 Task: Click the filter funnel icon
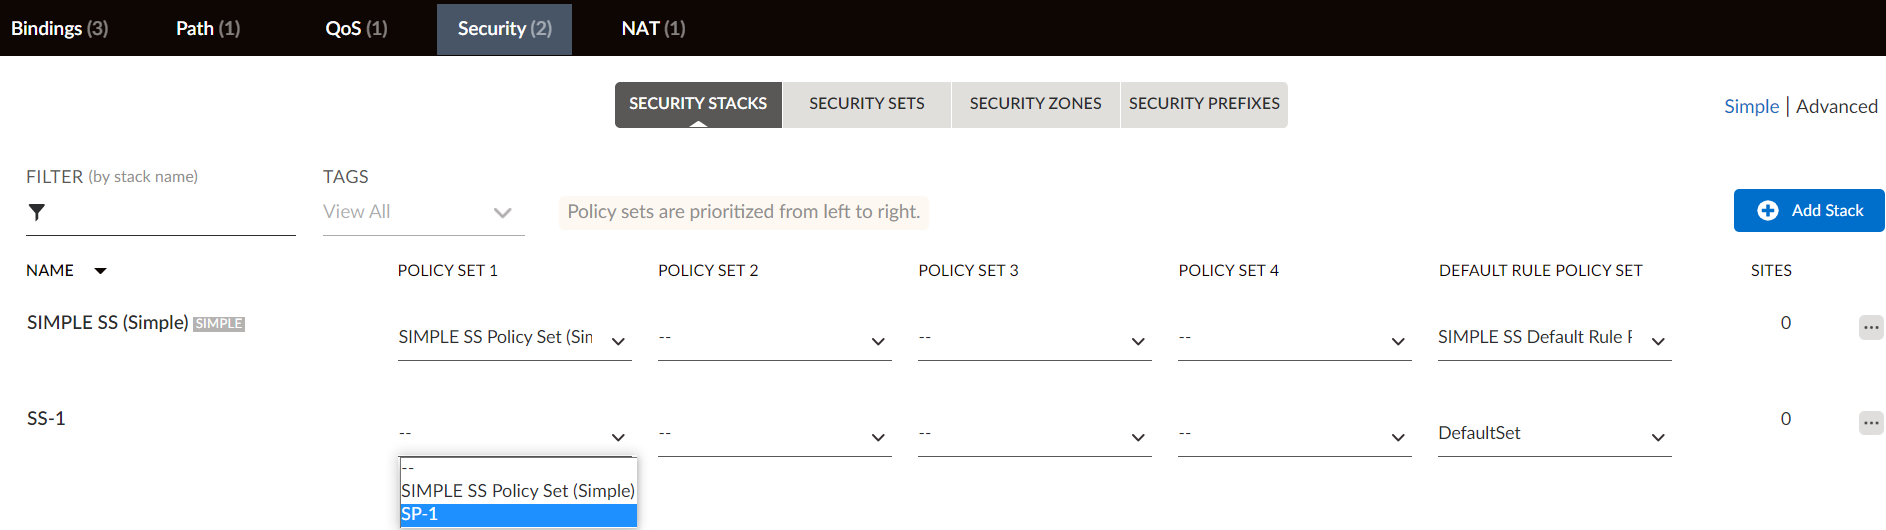37,212
